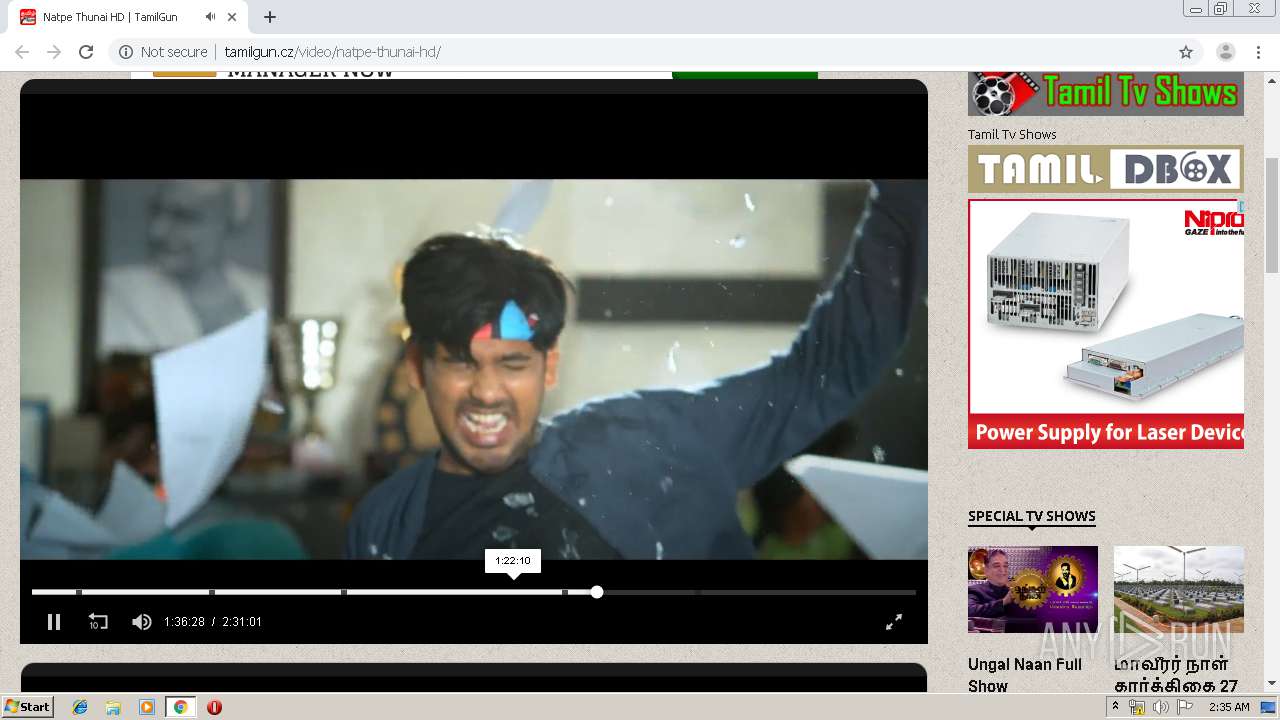Open the Ungal Naan Full Show thumbnail

1033,589
